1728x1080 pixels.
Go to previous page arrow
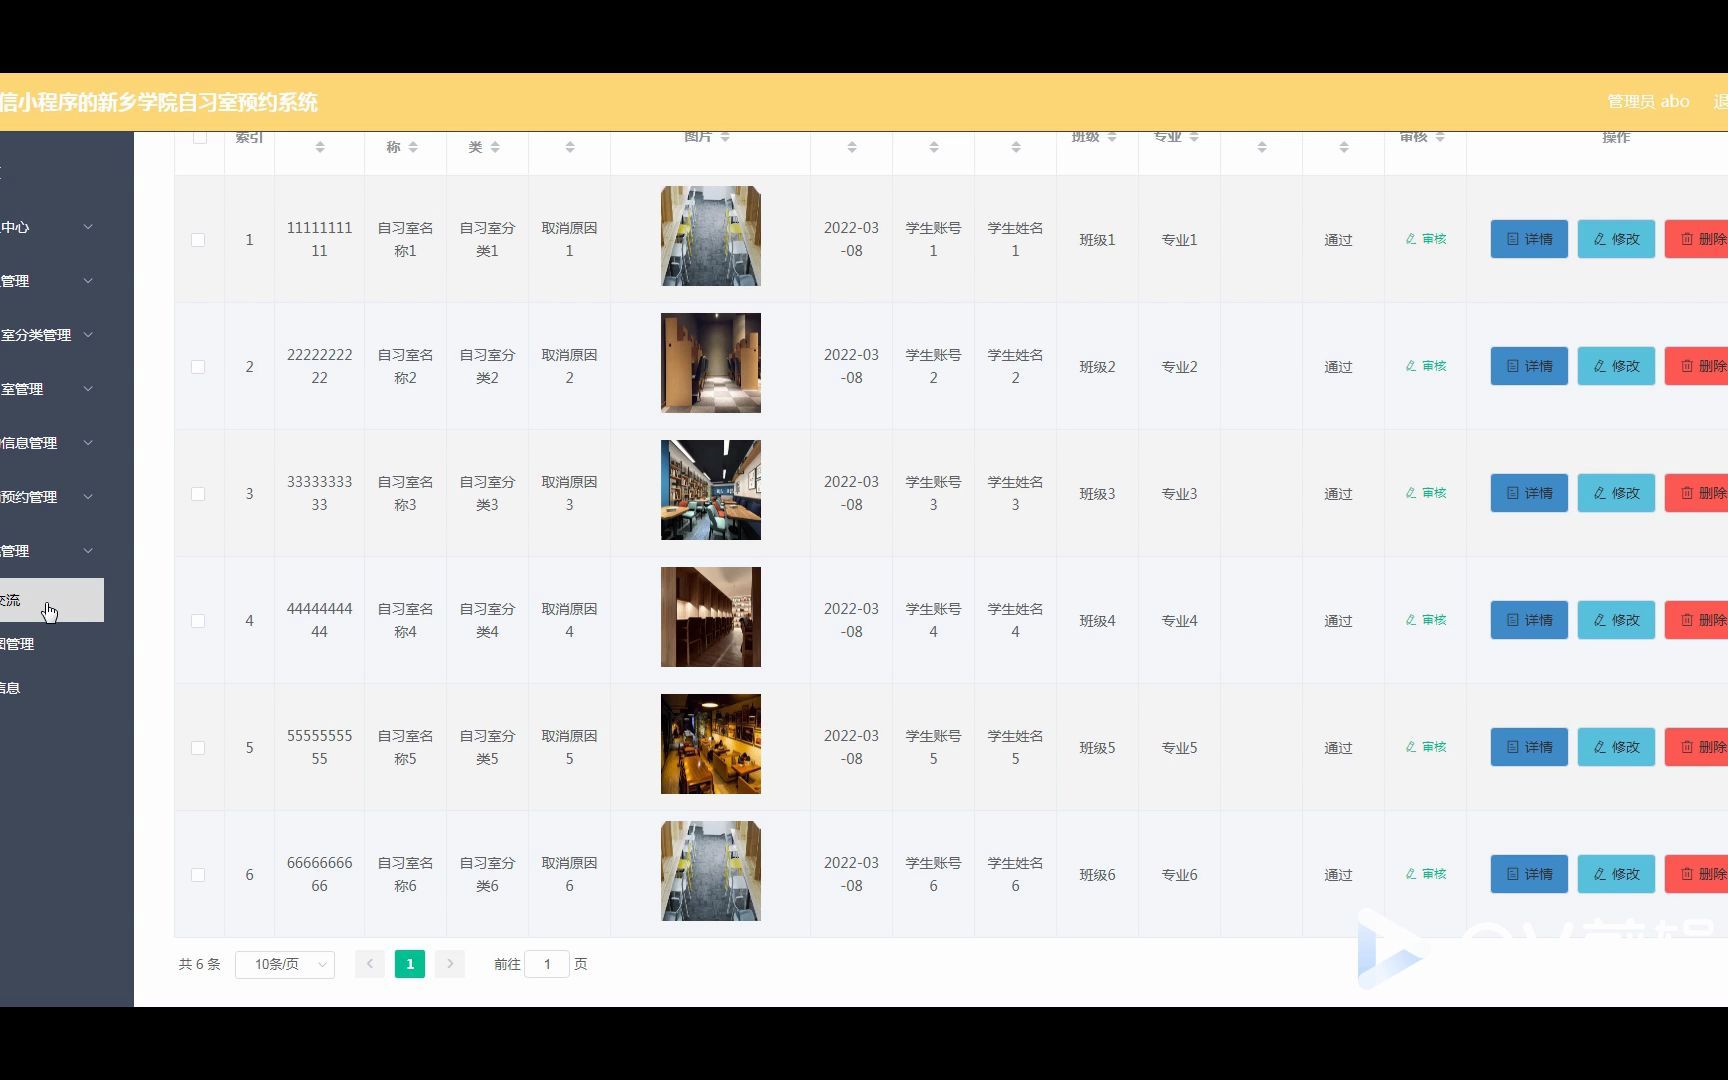point(370,964)
